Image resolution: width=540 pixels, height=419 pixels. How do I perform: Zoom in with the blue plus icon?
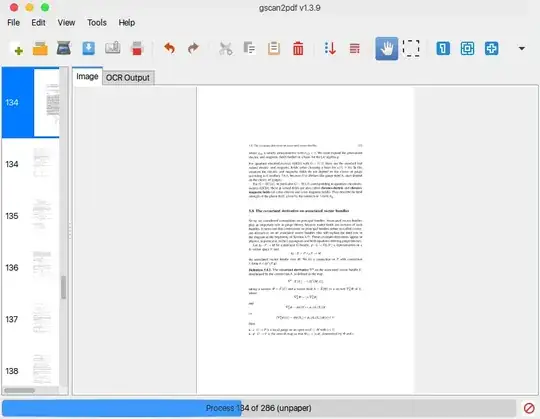point(491,49)
